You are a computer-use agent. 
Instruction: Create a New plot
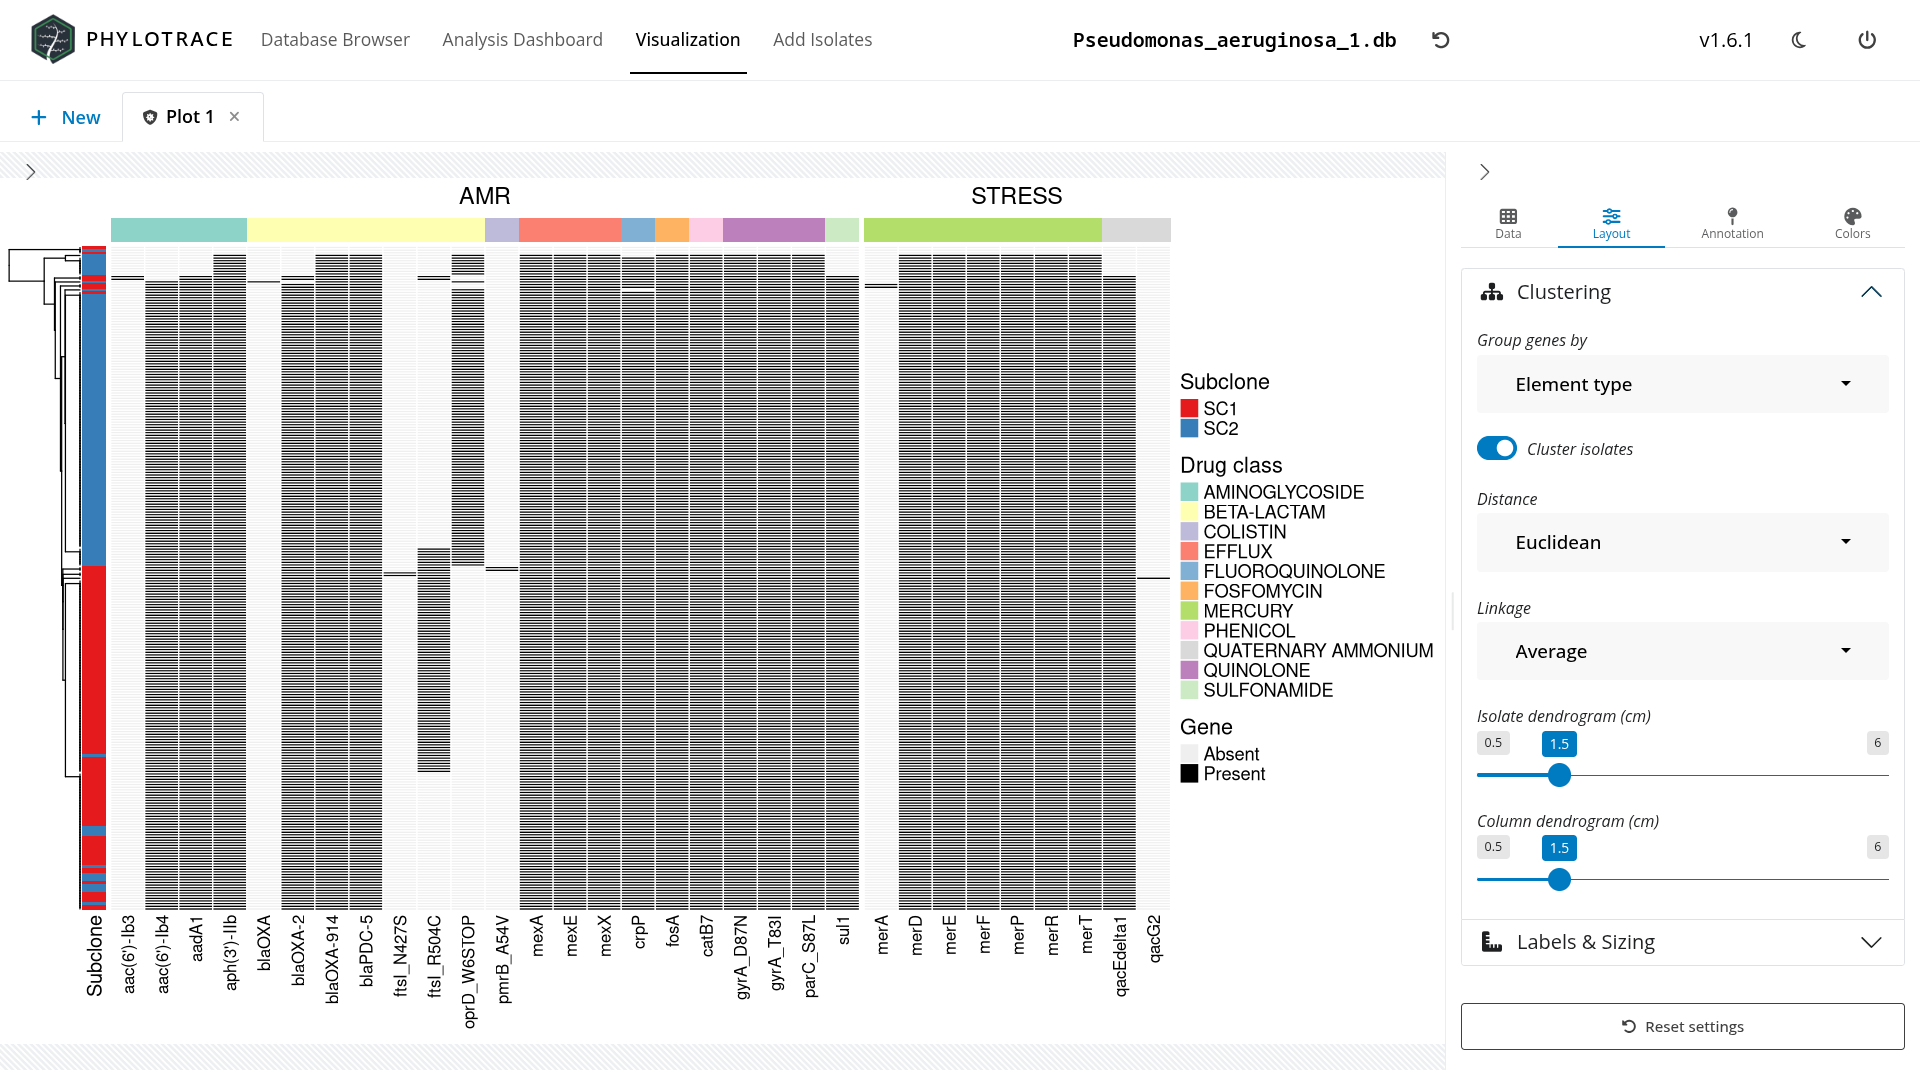[x=66, y=117]
